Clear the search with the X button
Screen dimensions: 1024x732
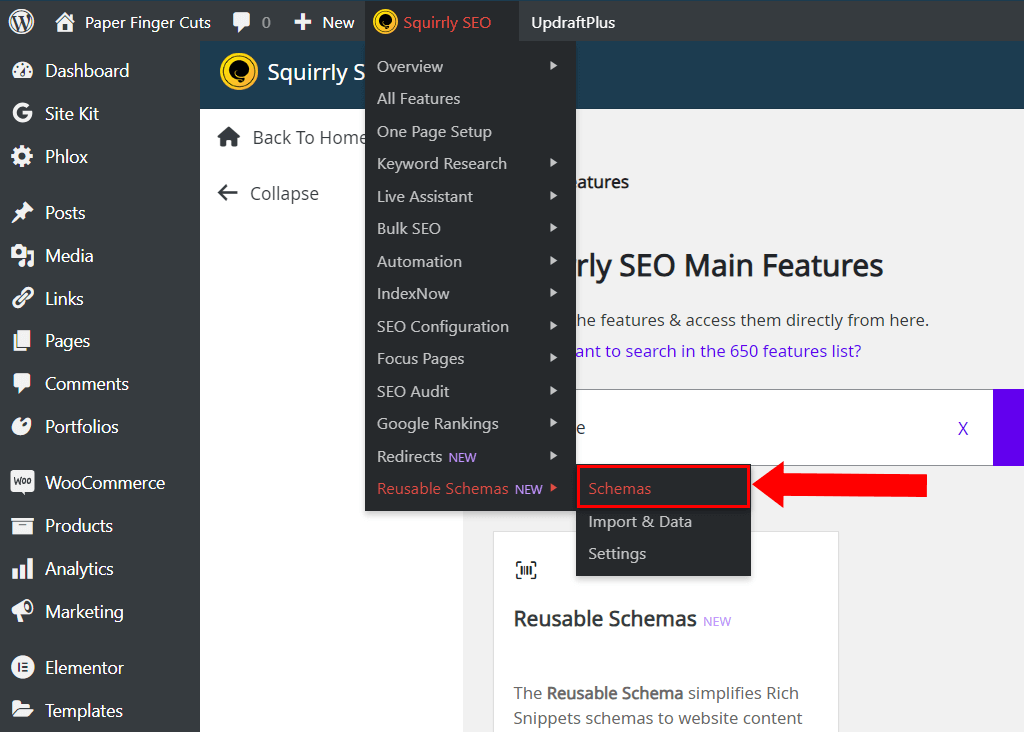[963, 428]
